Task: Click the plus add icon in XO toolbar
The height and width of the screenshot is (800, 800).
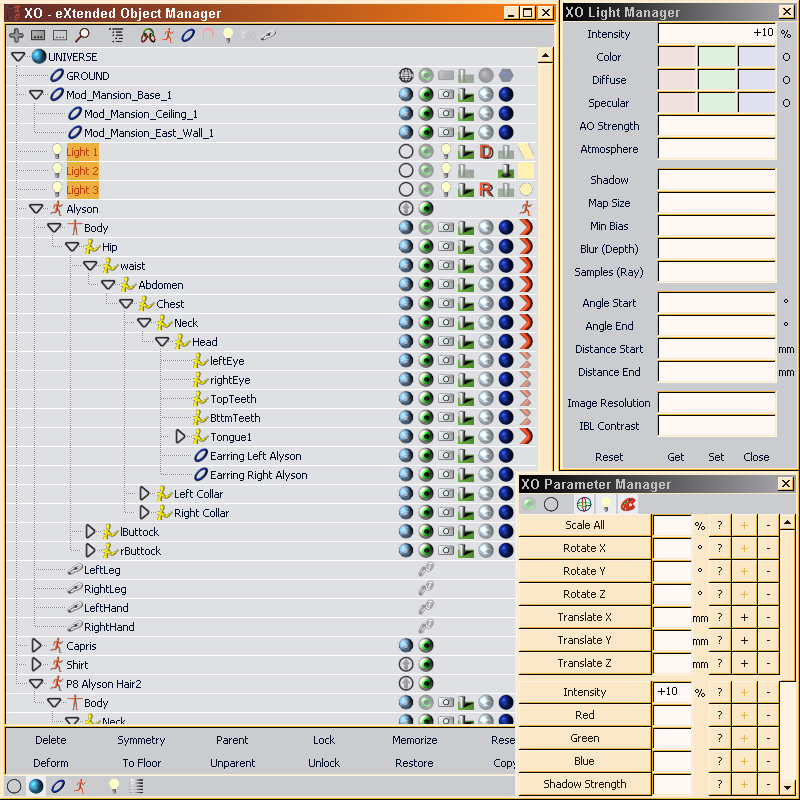Action: pyautogui.click(x=16, y=35)
